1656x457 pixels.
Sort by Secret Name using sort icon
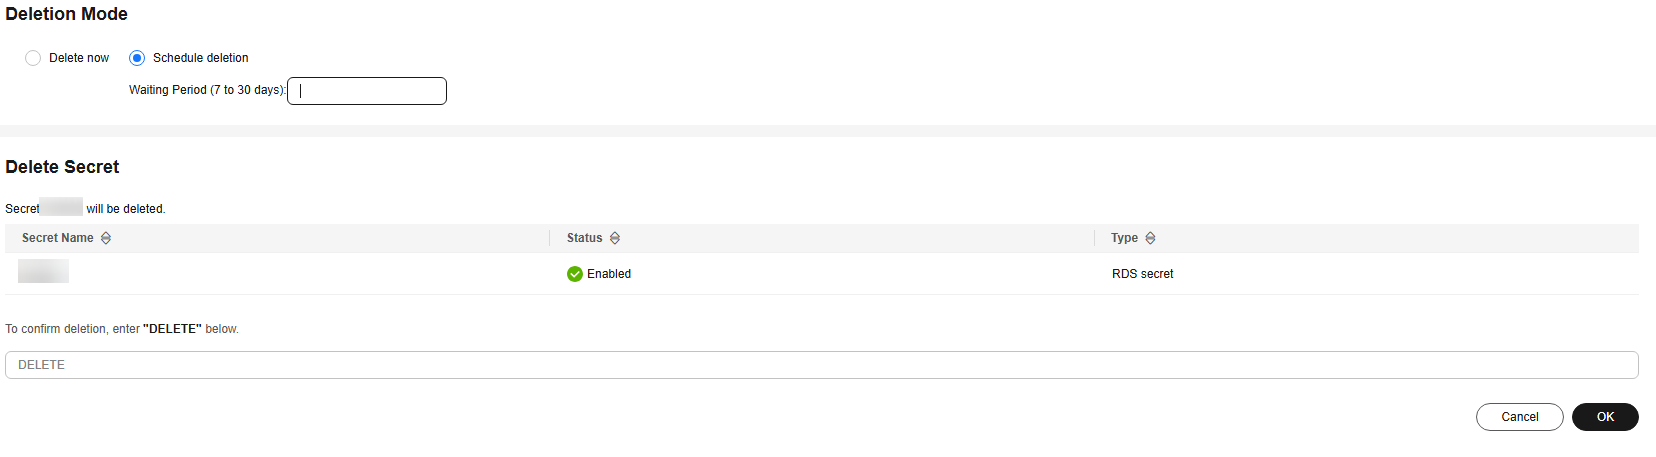point(106,238)
